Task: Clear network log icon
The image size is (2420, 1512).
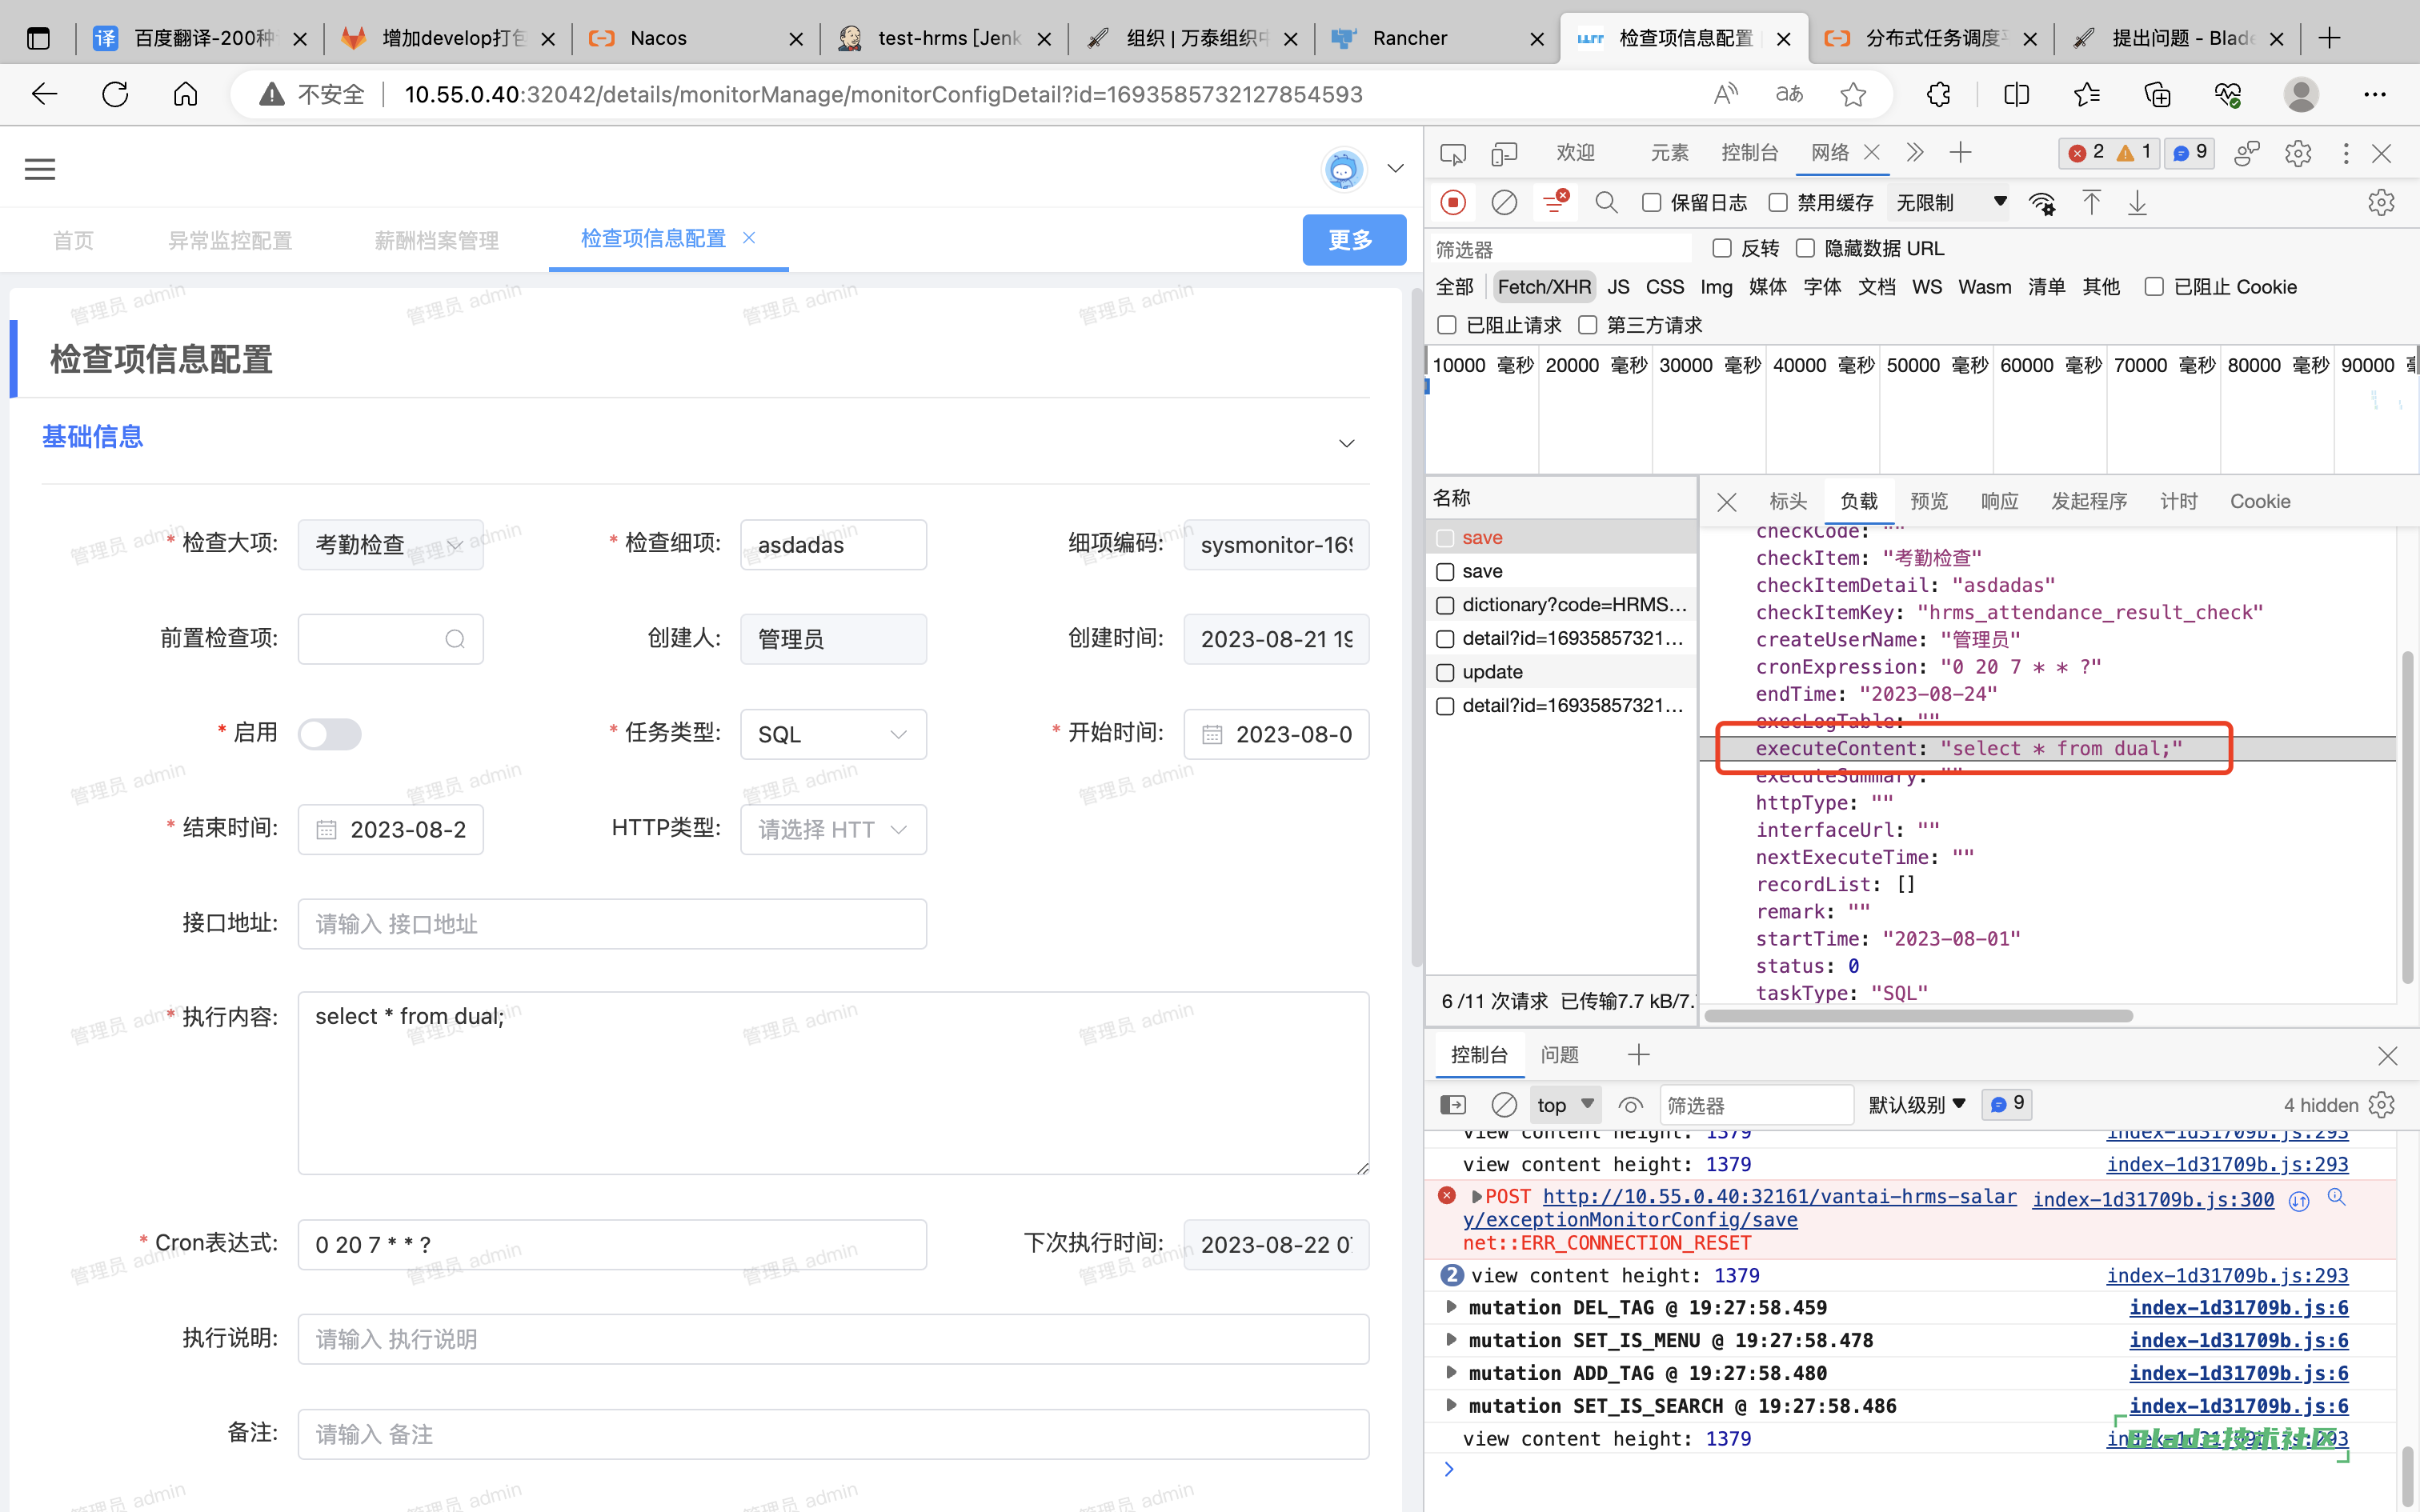Action: tap(1504, 203)
